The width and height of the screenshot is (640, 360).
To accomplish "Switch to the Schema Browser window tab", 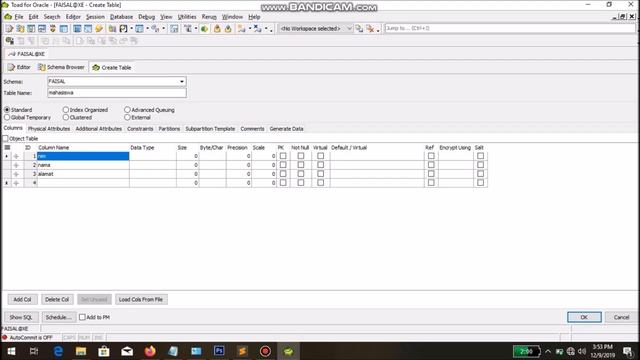I will [61, 67].
